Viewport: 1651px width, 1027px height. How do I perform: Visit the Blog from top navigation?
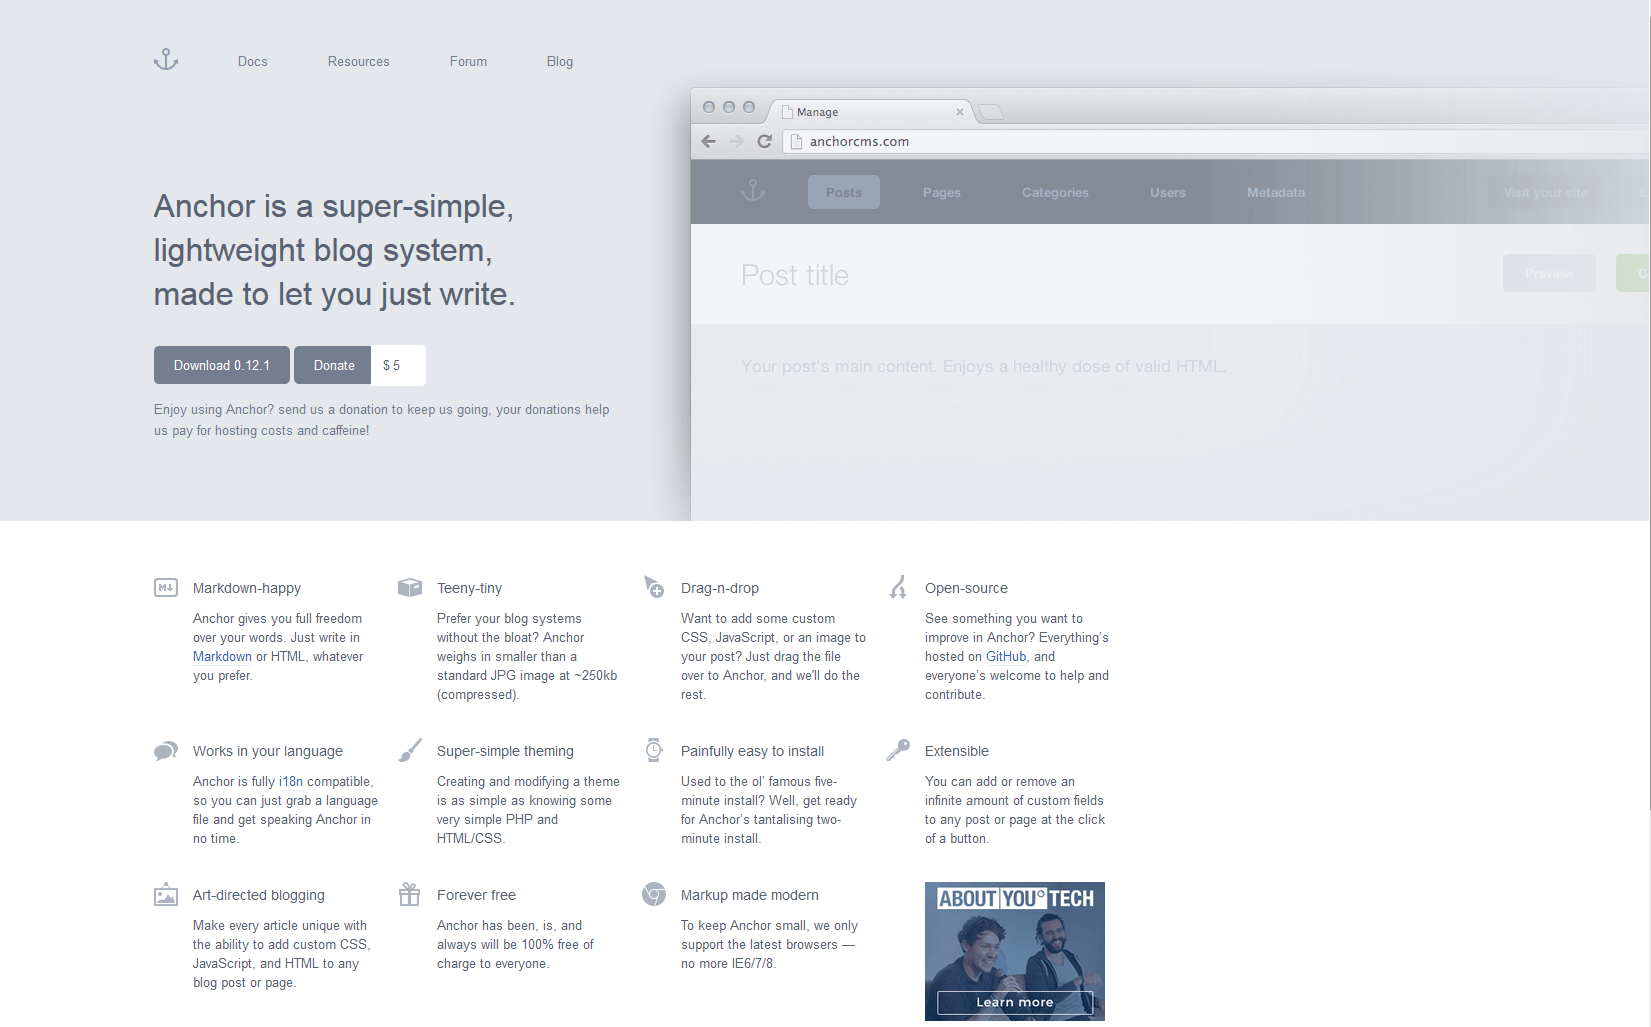point(560,62)
